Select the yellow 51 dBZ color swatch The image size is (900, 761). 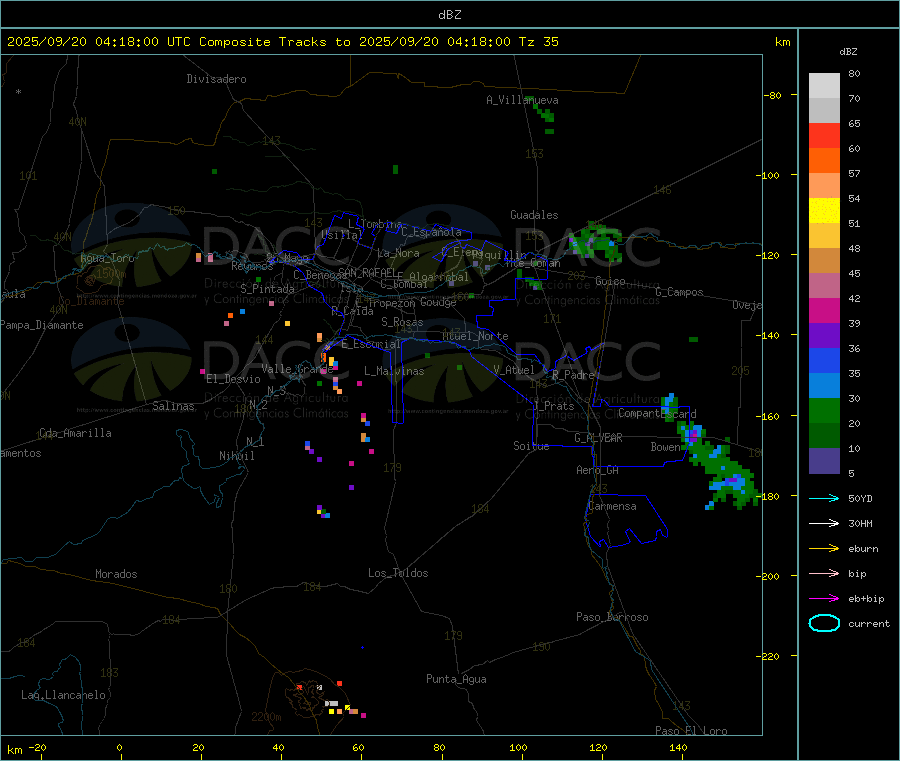[824, 211]
